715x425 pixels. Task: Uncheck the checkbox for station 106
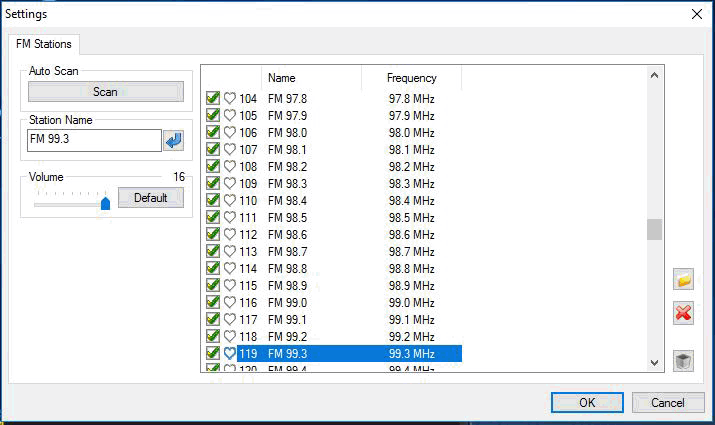pos(212,132)
